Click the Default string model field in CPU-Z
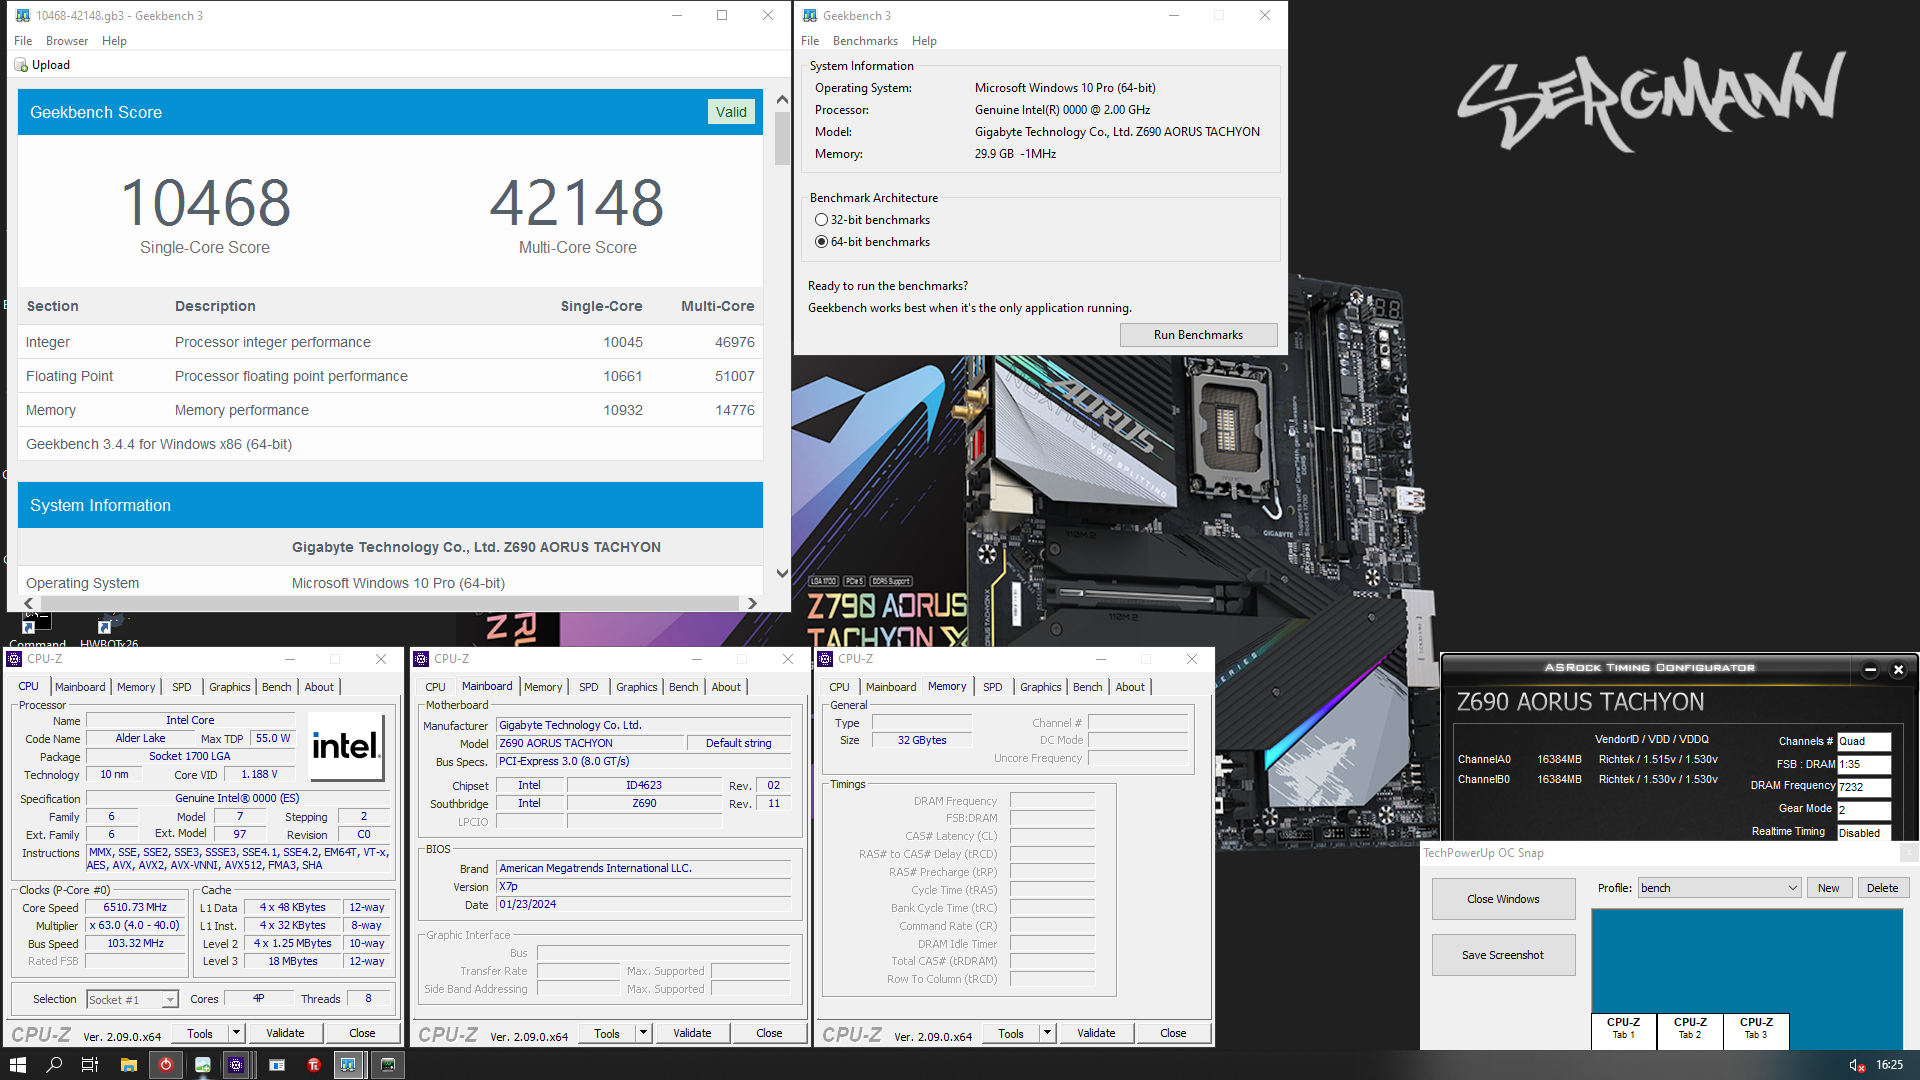The width and height of the screenshot is (1920, 1080). click(739, 743)
